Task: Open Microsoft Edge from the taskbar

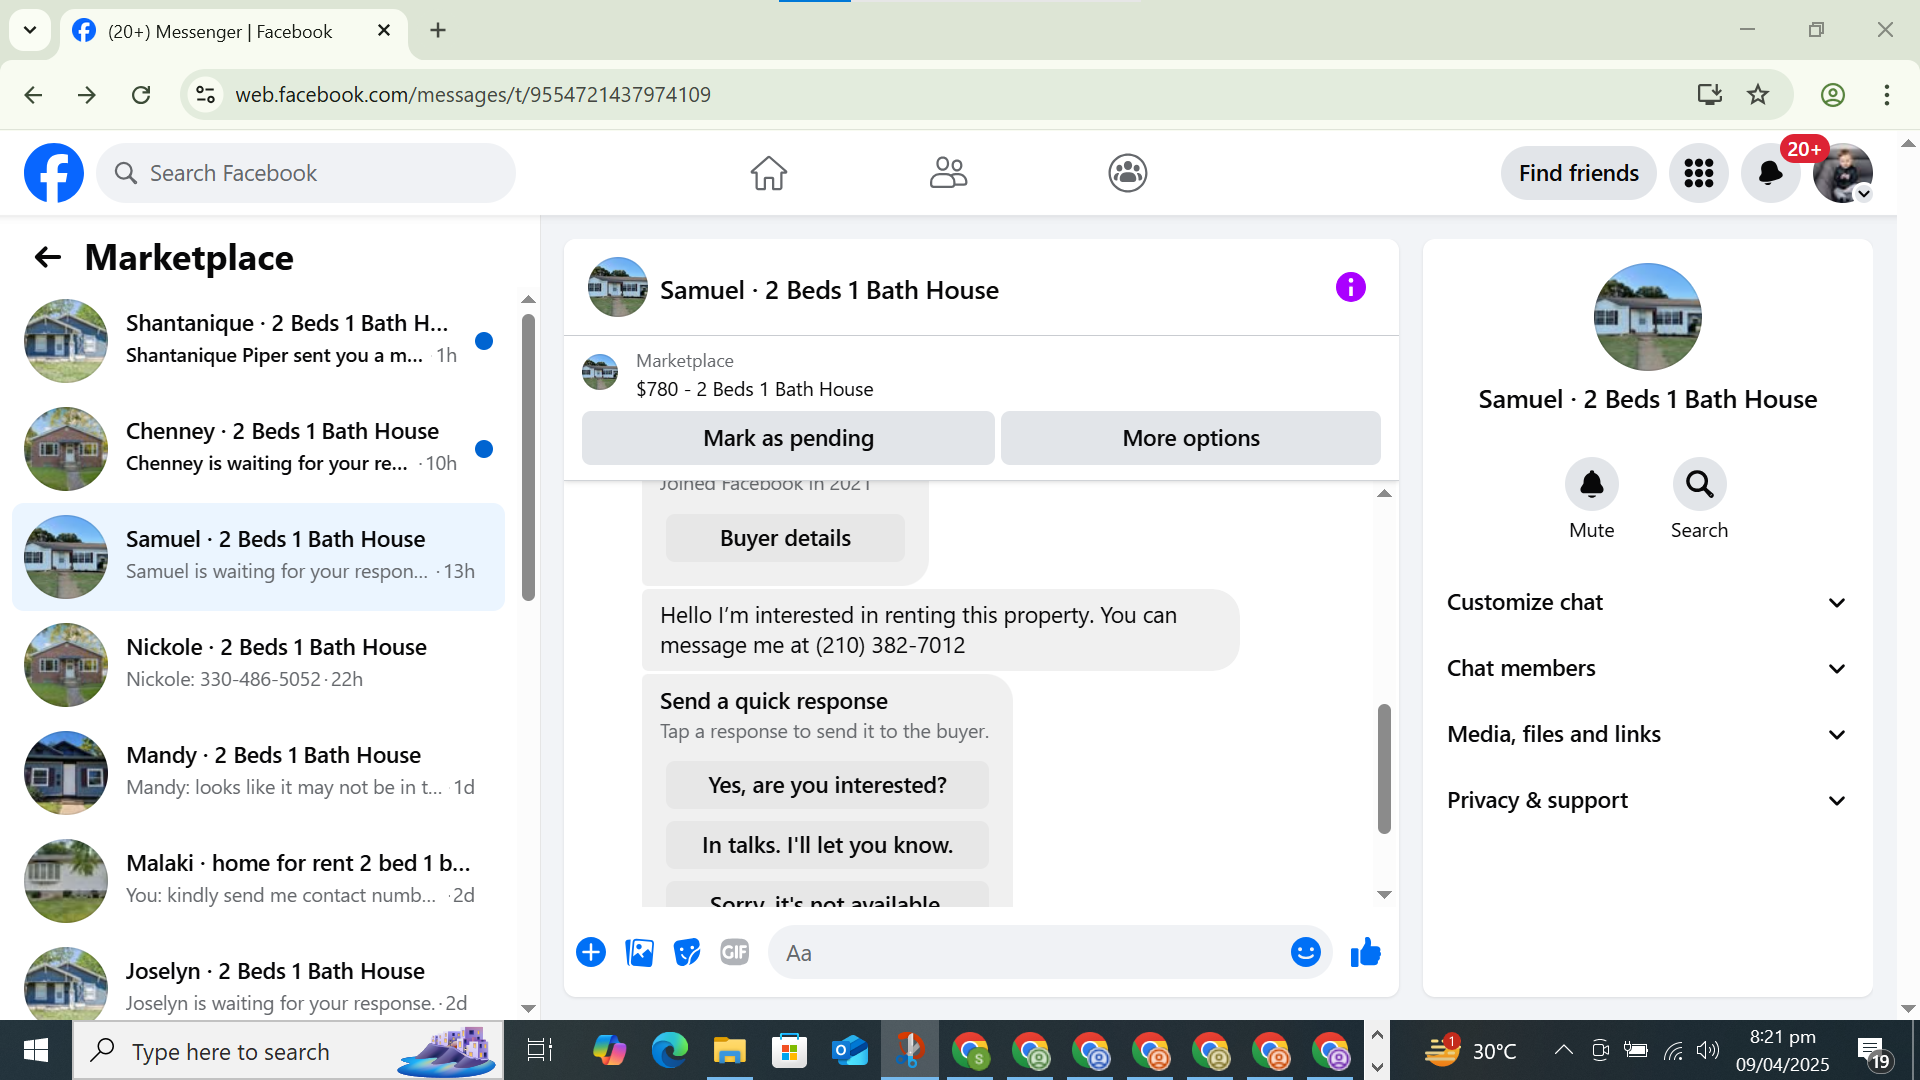Action: point(669,1050)
